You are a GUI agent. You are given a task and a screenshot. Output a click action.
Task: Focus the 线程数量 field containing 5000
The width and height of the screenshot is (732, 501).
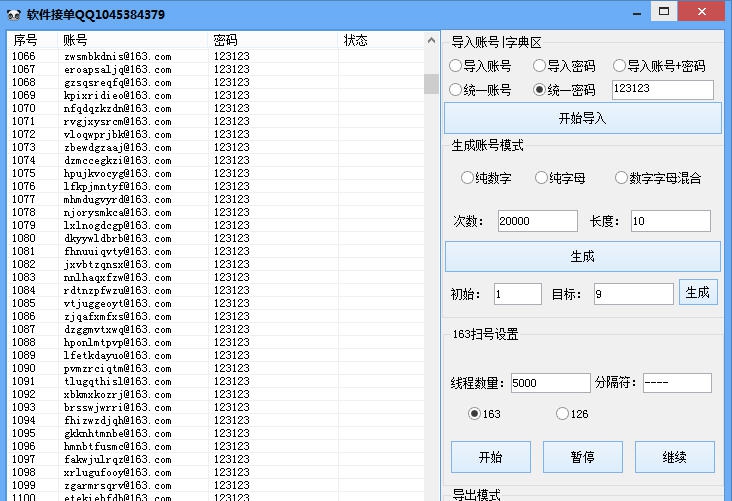[x=551, y=383]
